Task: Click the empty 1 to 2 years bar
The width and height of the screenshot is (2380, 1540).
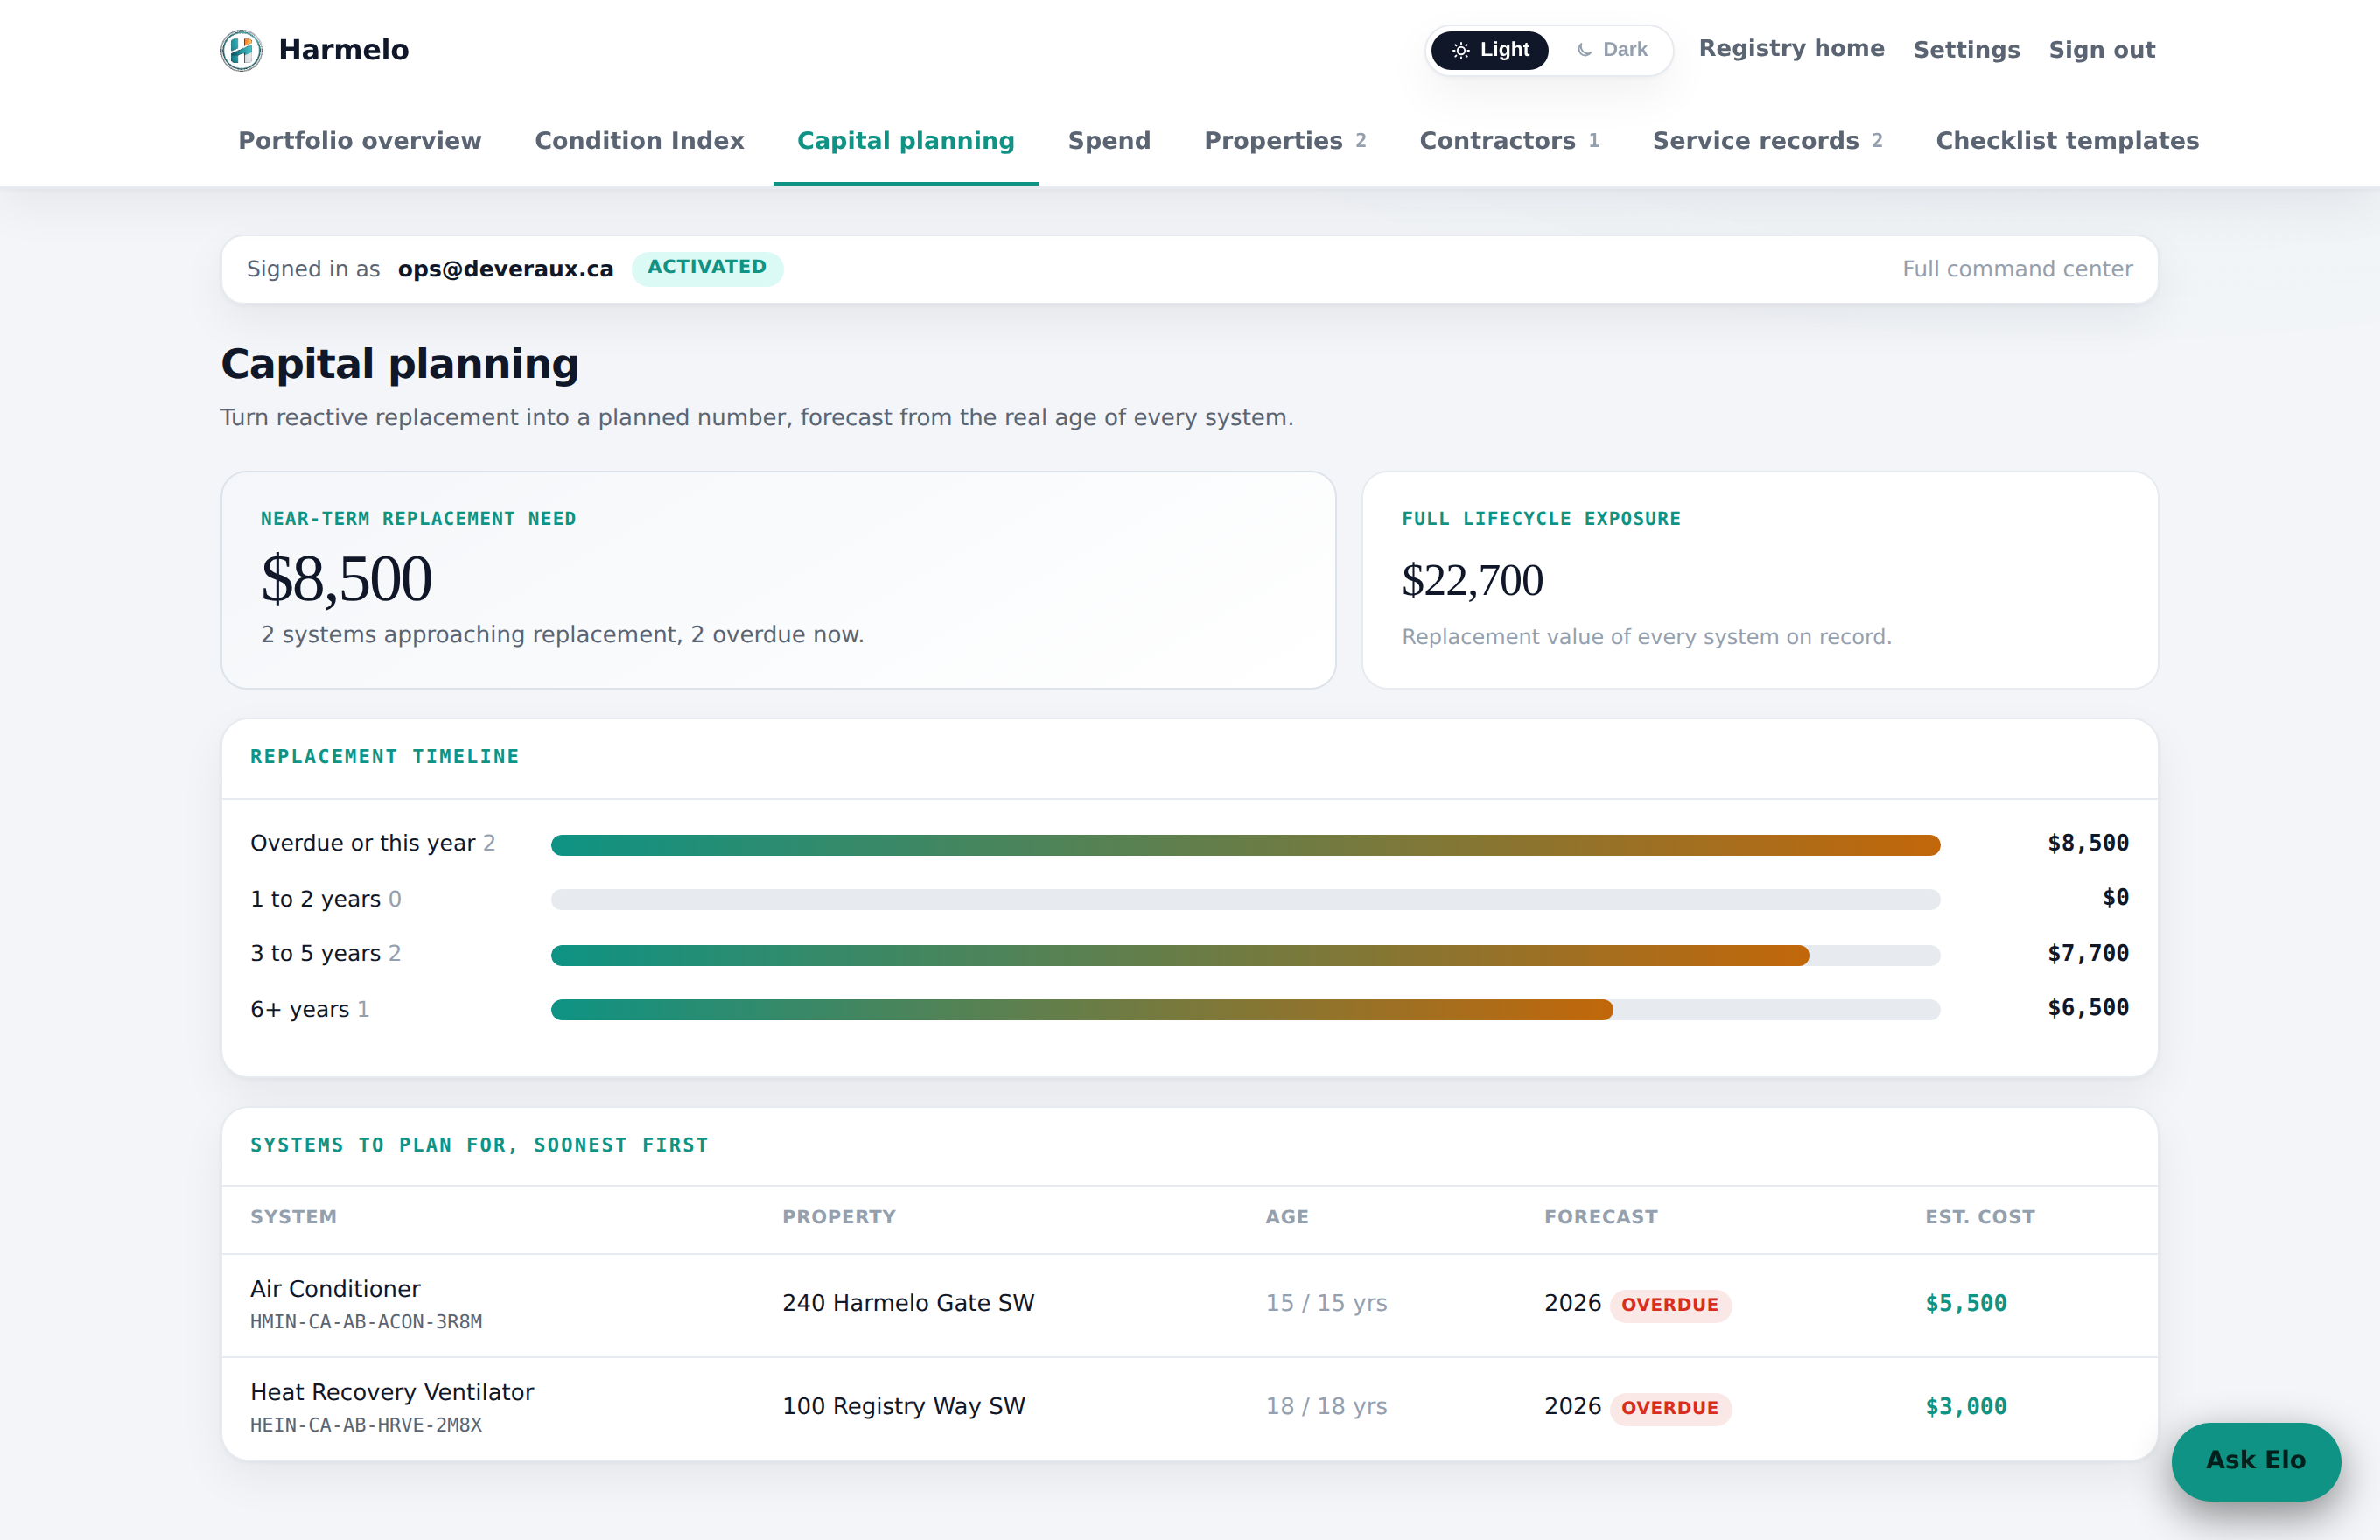Action: pyautogui.click(x=1245, y=900)
